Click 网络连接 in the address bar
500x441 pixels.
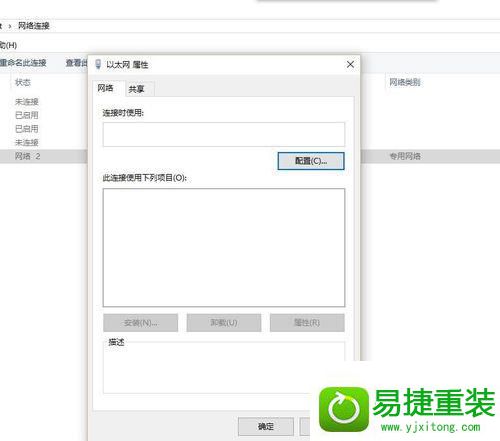point(34,26)
